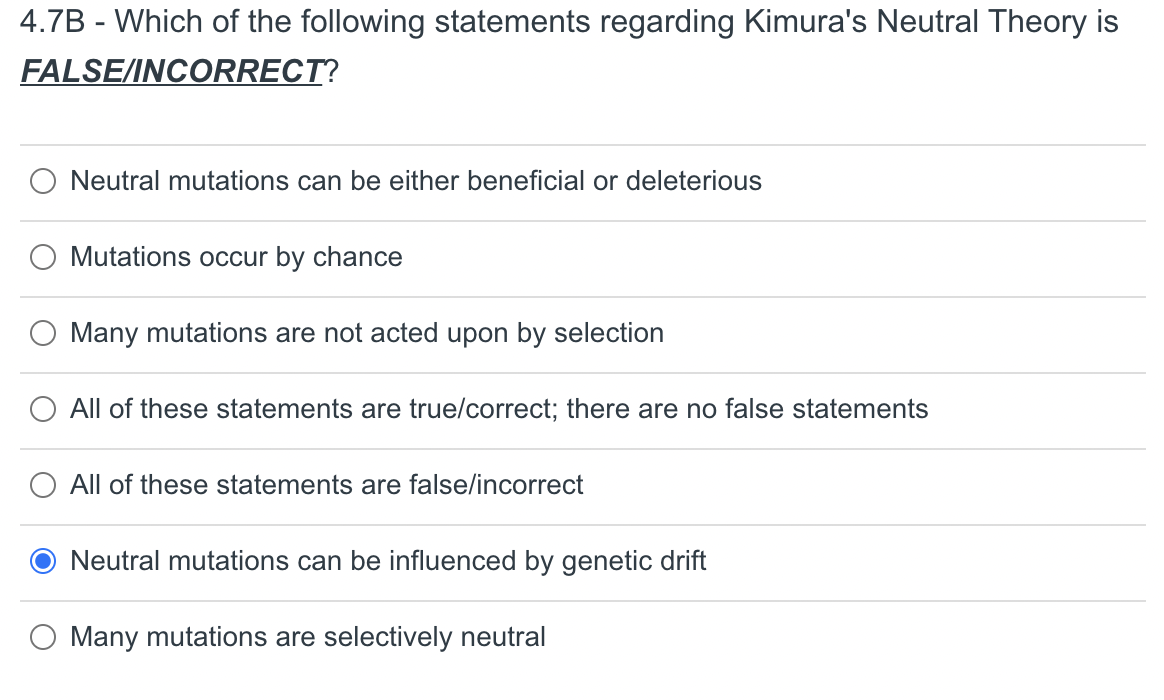Click "All of these statements are false/incorrect" text
This screenshot has height=700, width=1164.
point(327,485)
